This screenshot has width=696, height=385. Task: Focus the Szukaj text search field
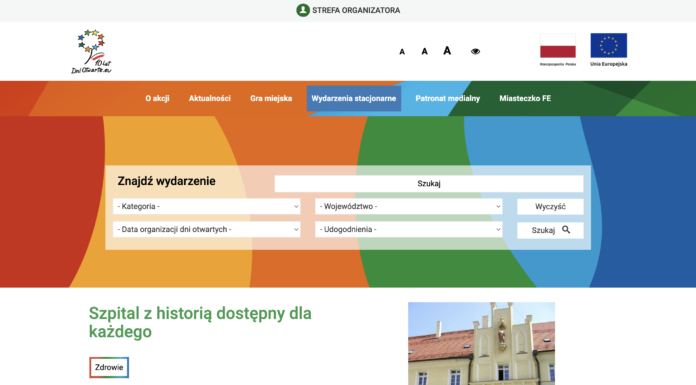pos(429,183)
